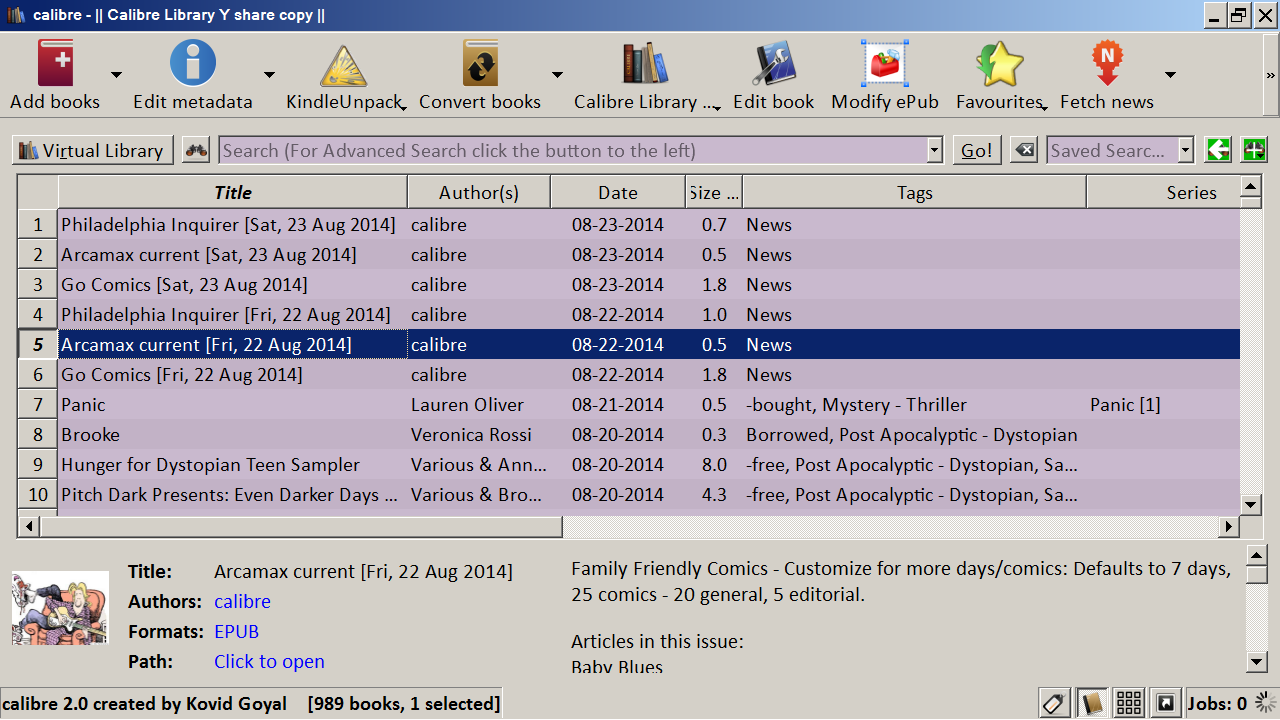The image size is (1280, 720).
Task: Click the Arcamax book cover thumbnail
Action: [60, 608]
